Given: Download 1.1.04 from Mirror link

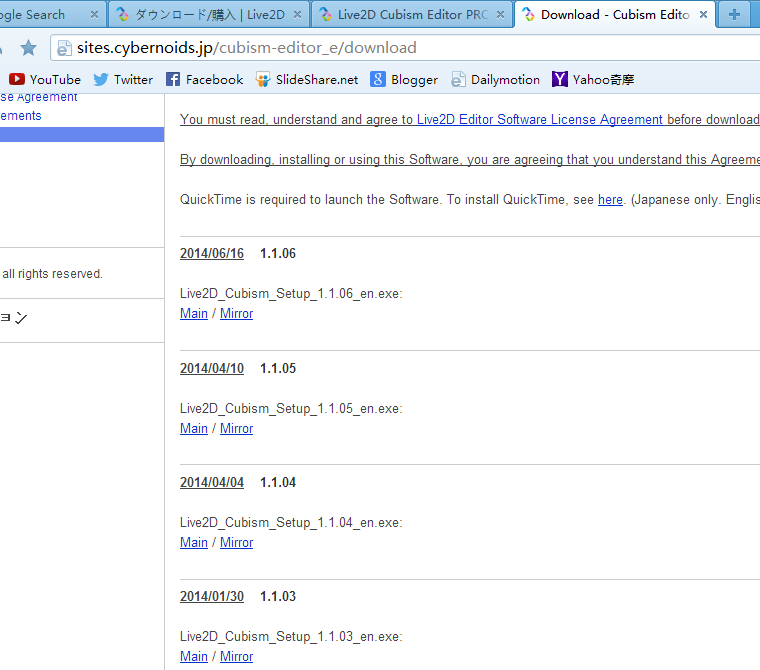Looking at the screenshot, I should click(237, 542).
